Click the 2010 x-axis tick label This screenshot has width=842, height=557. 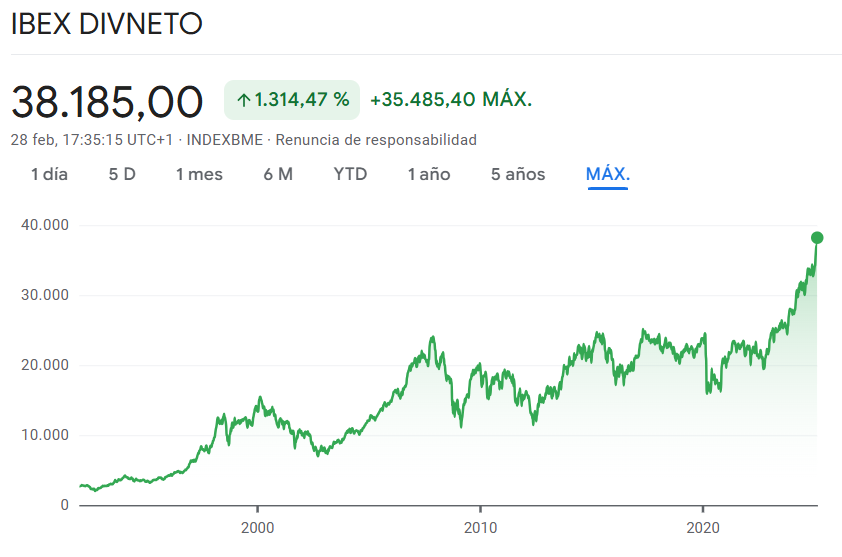point(480,527)
